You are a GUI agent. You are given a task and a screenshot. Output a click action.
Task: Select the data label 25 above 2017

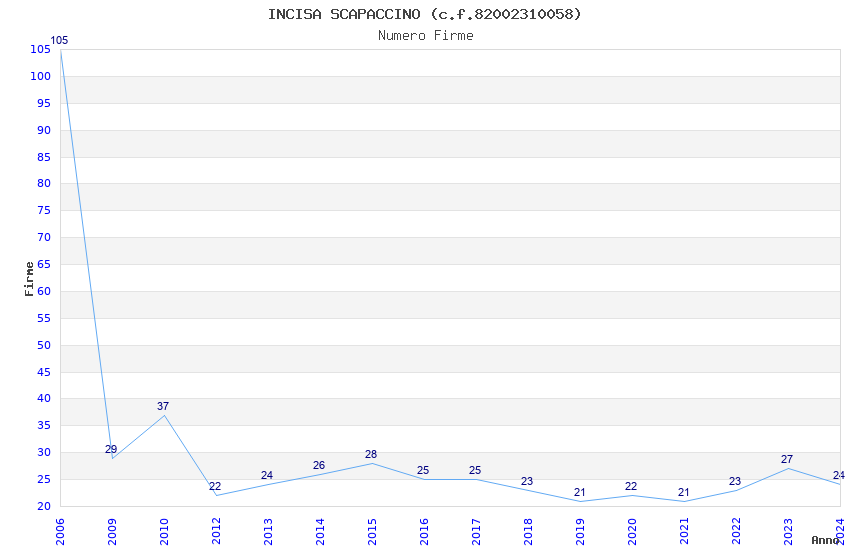point(475,470)
